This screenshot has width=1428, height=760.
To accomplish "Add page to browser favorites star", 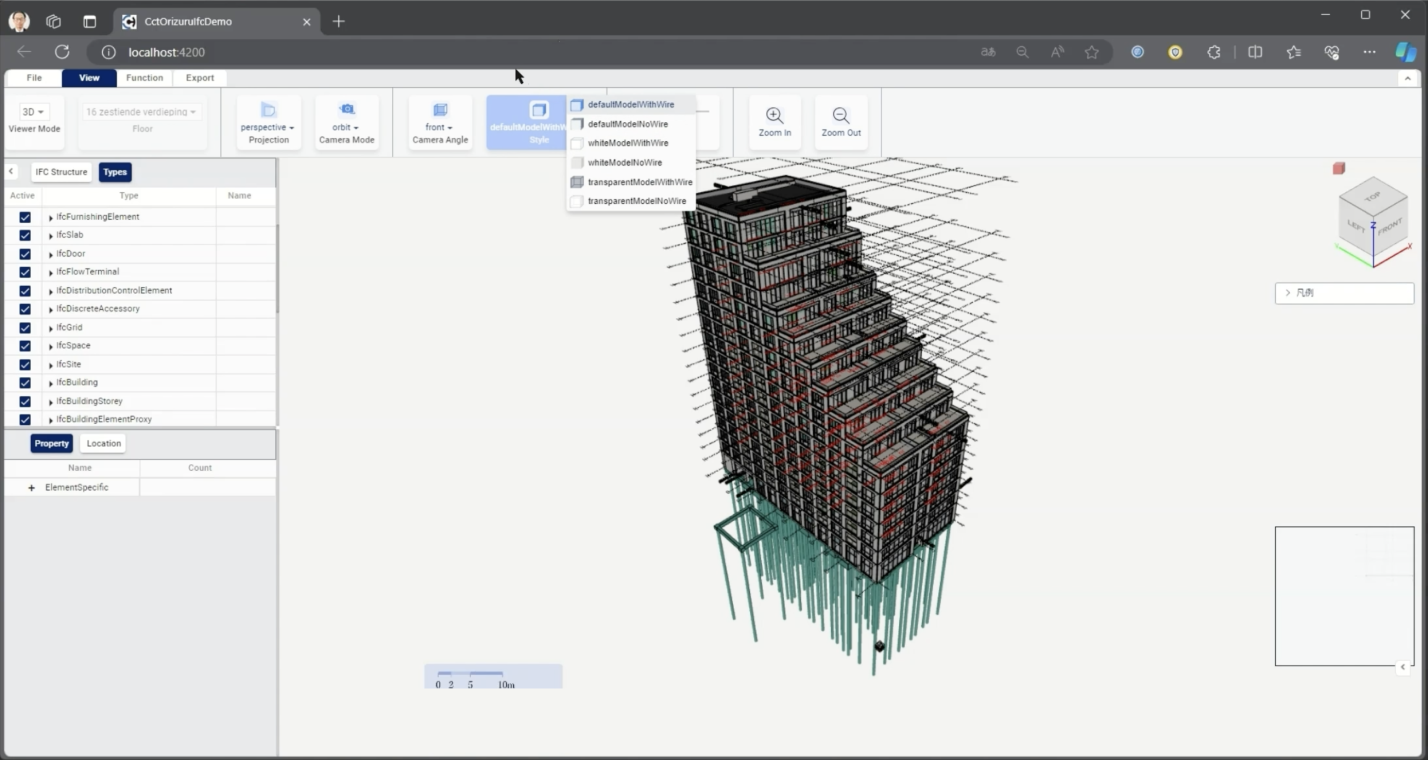I will (x=1092, y=52).
